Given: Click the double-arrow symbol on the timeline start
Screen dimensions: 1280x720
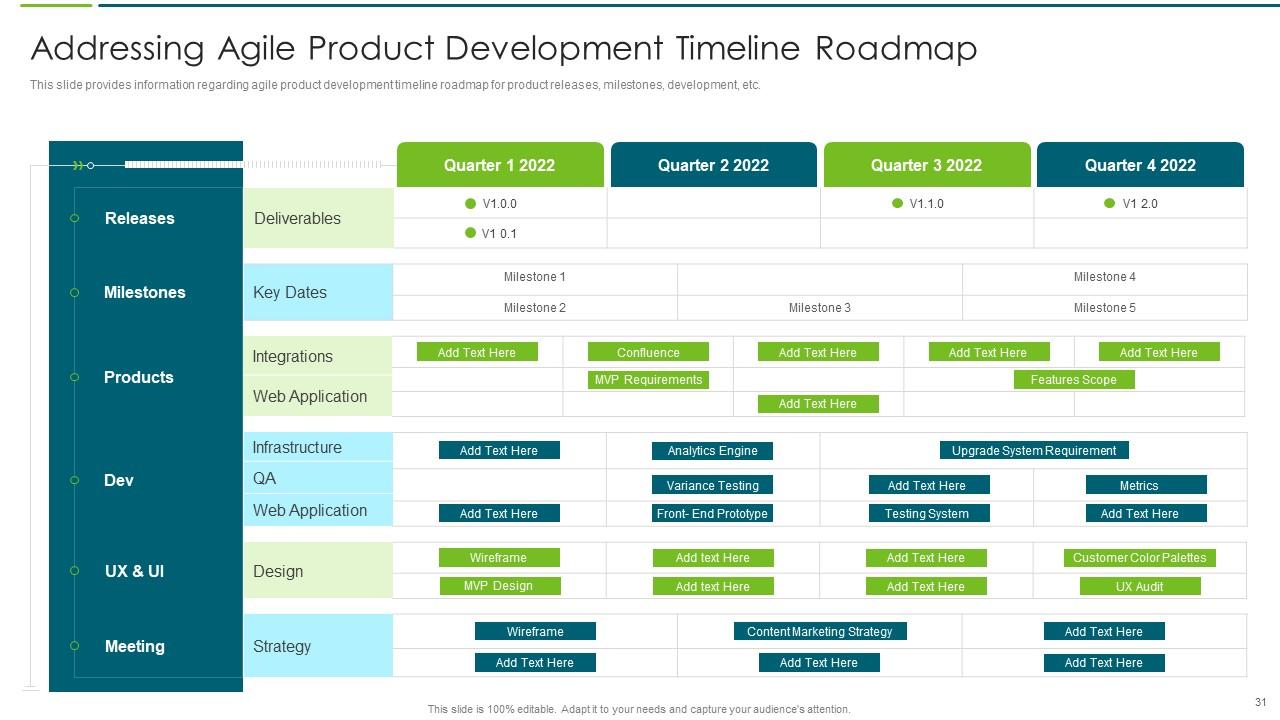Looking at the screenshot, I should pyautogui.click(x=79, y=165).
